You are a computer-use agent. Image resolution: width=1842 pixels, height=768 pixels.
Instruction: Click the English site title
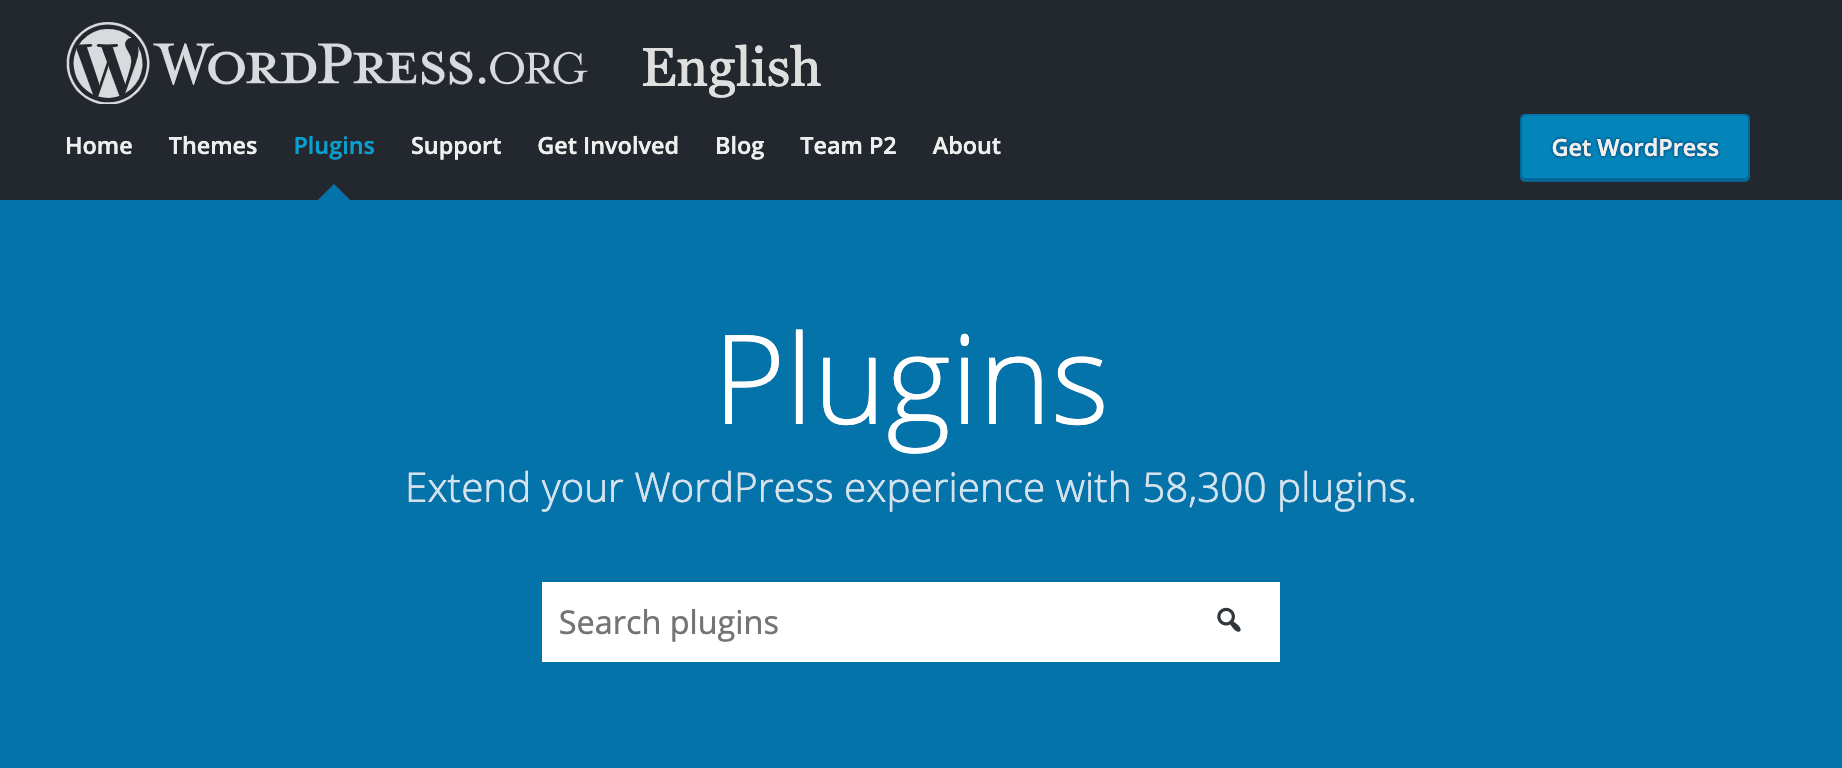click(730, 68)
